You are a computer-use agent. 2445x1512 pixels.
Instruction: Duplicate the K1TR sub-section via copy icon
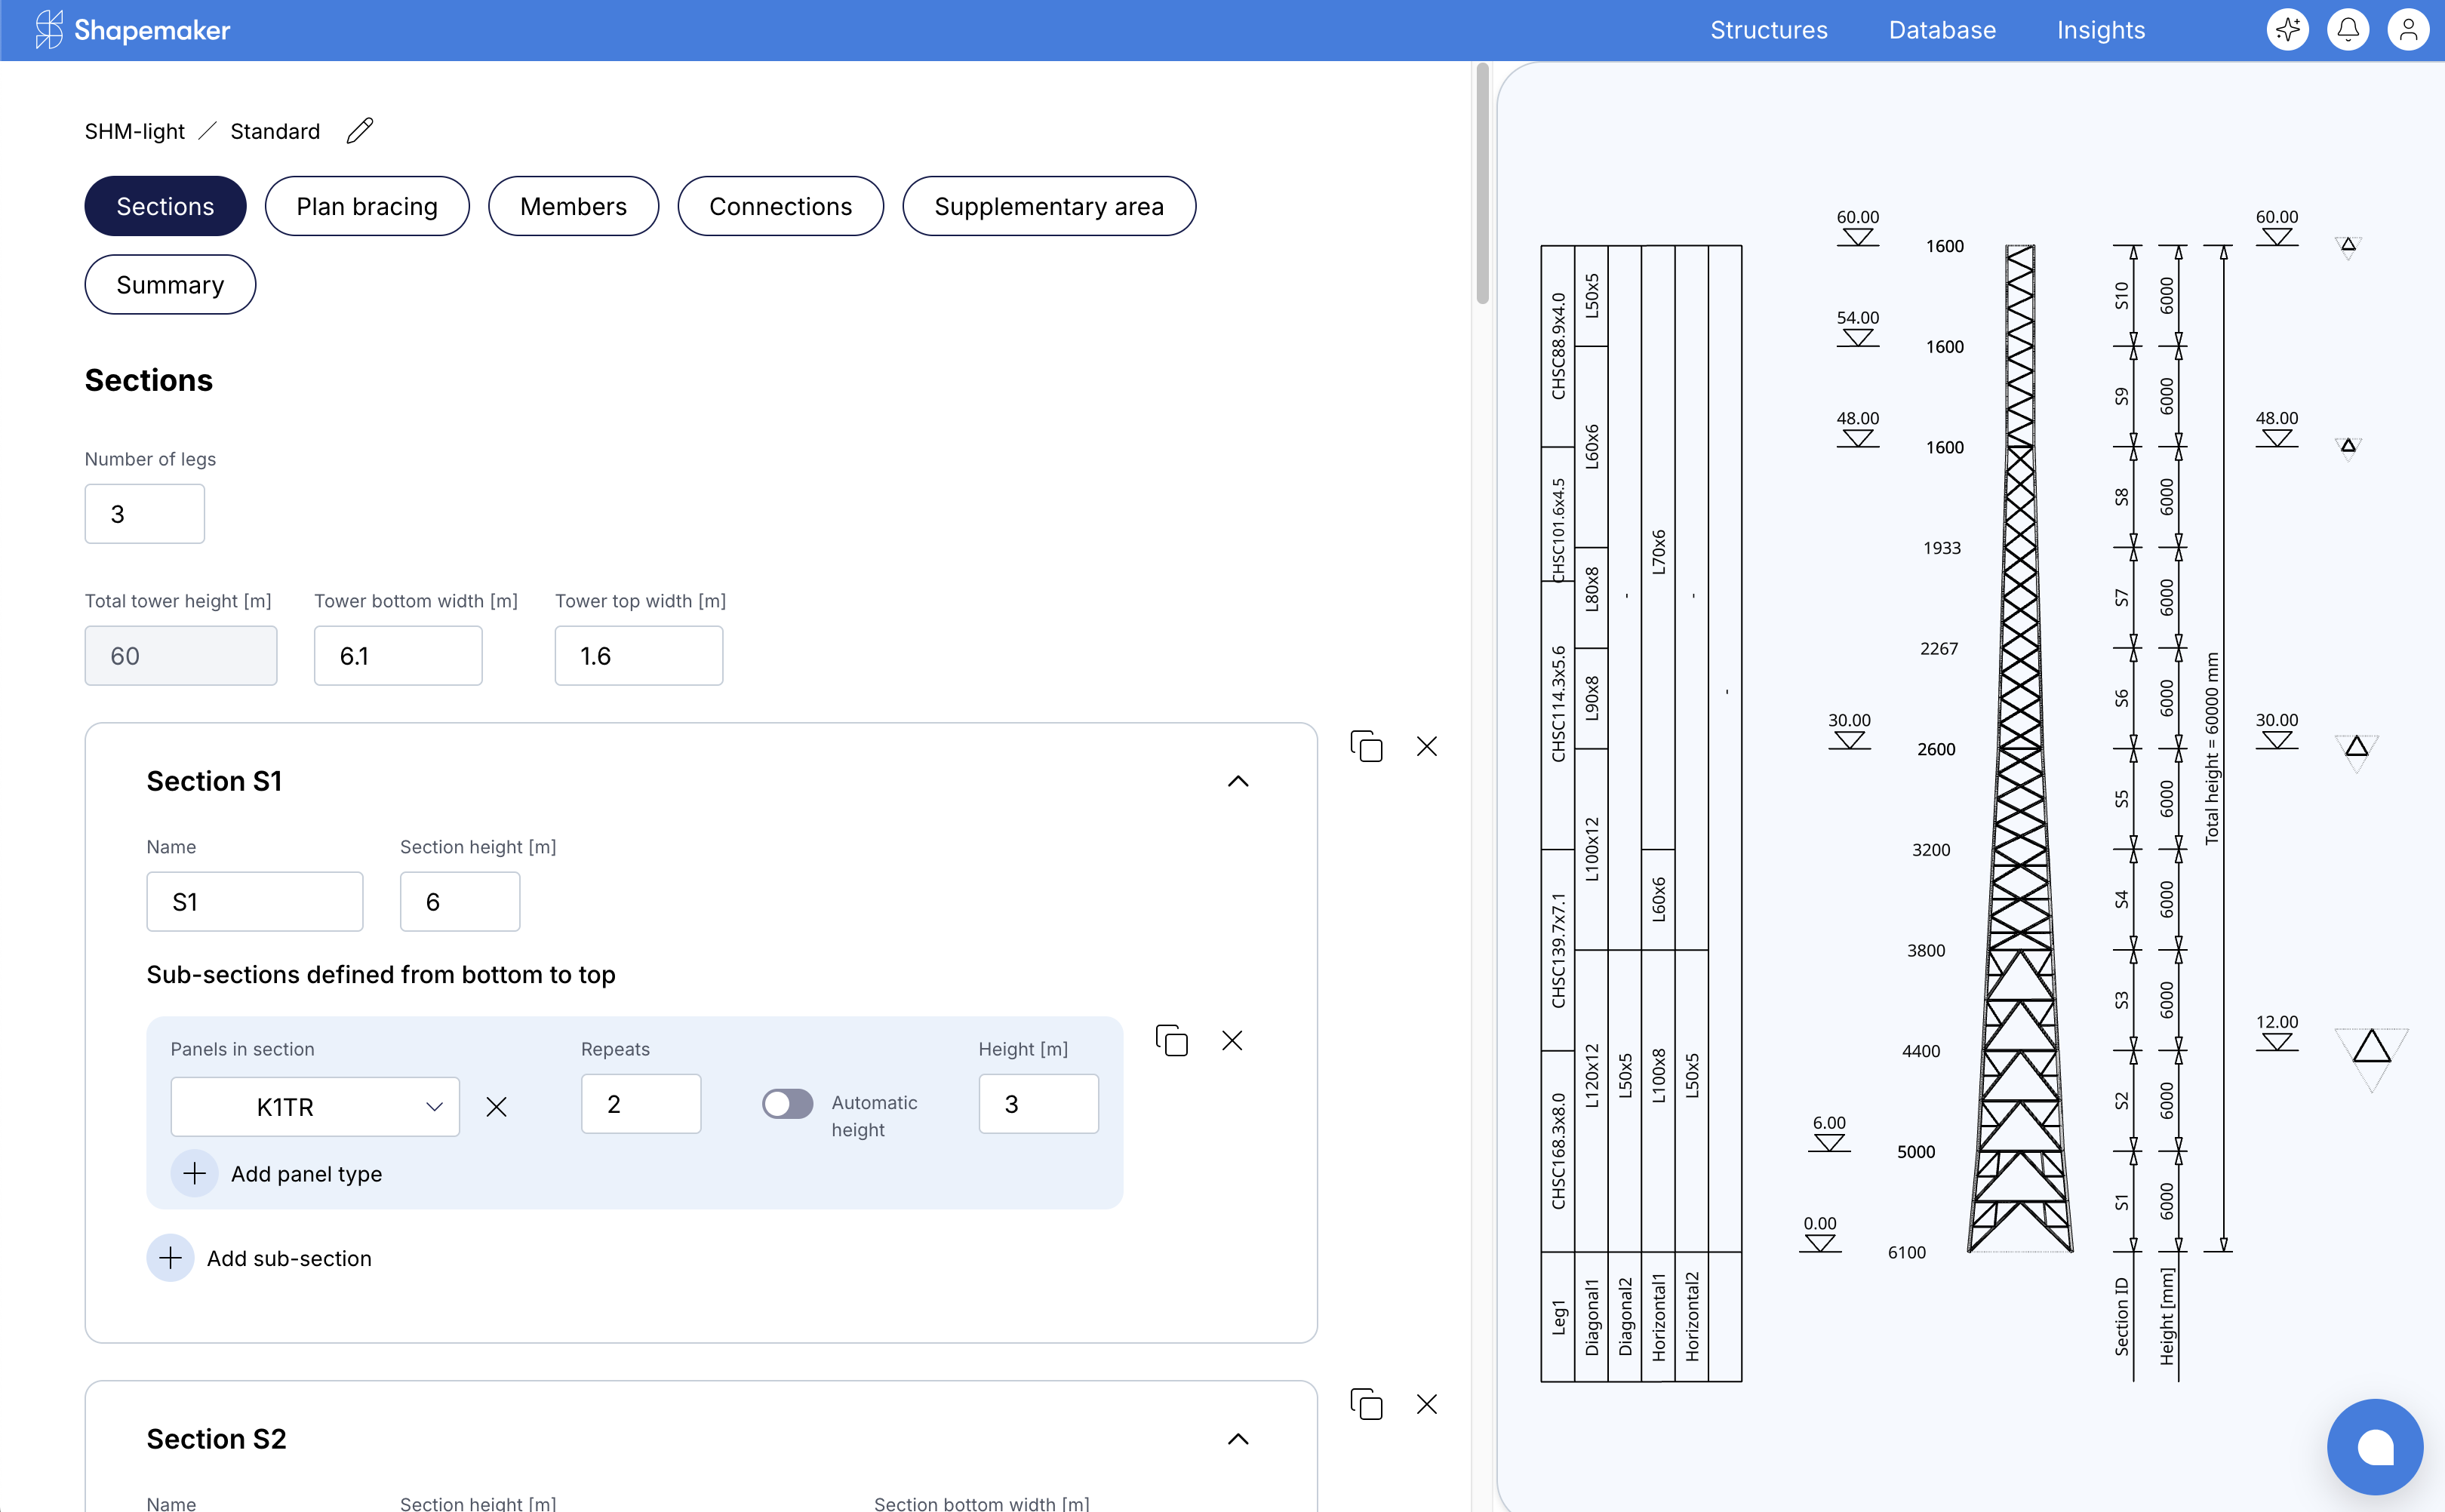point(1172,1041)
